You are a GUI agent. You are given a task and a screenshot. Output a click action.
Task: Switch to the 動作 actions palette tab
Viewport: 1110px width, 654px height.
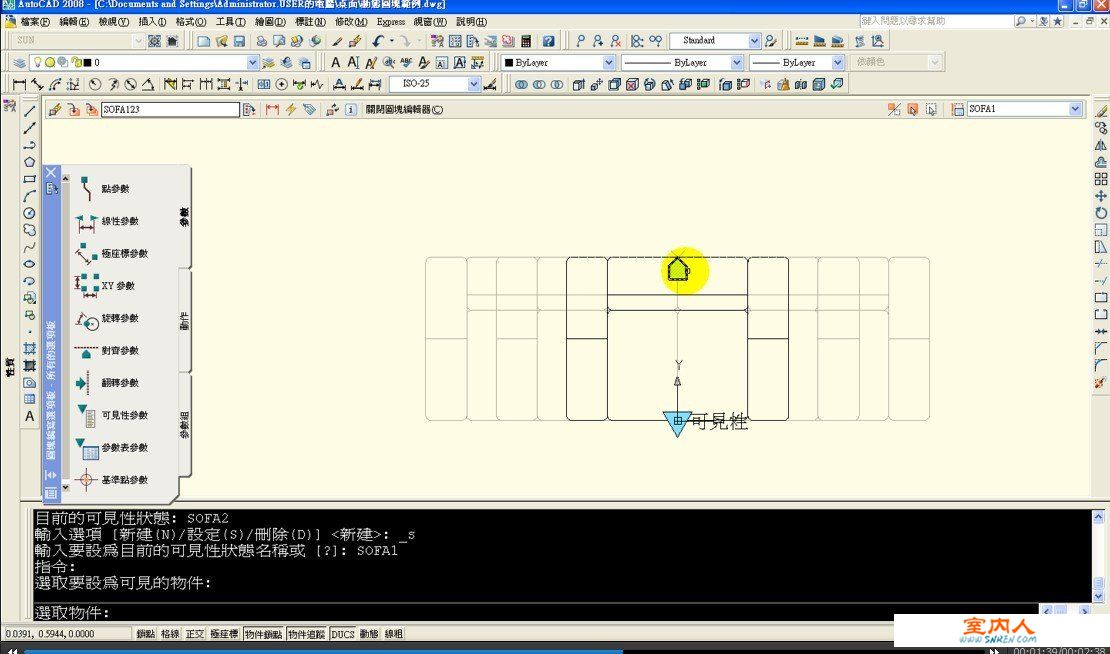(184, 321)
